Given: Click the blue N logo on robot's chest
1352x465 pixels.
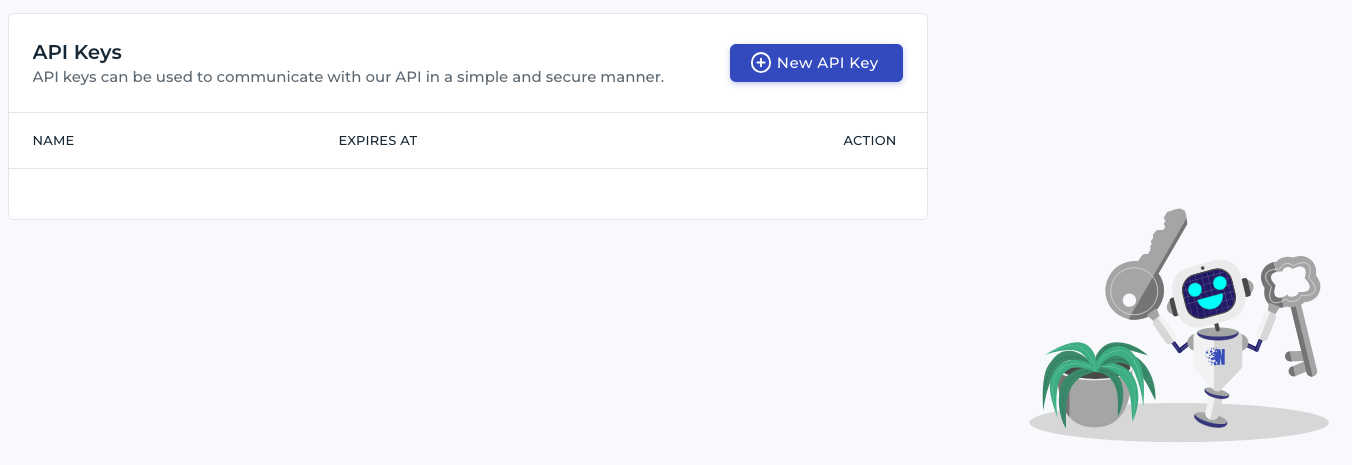Looking at the screenshot, I should click(x=1216, y=356).
